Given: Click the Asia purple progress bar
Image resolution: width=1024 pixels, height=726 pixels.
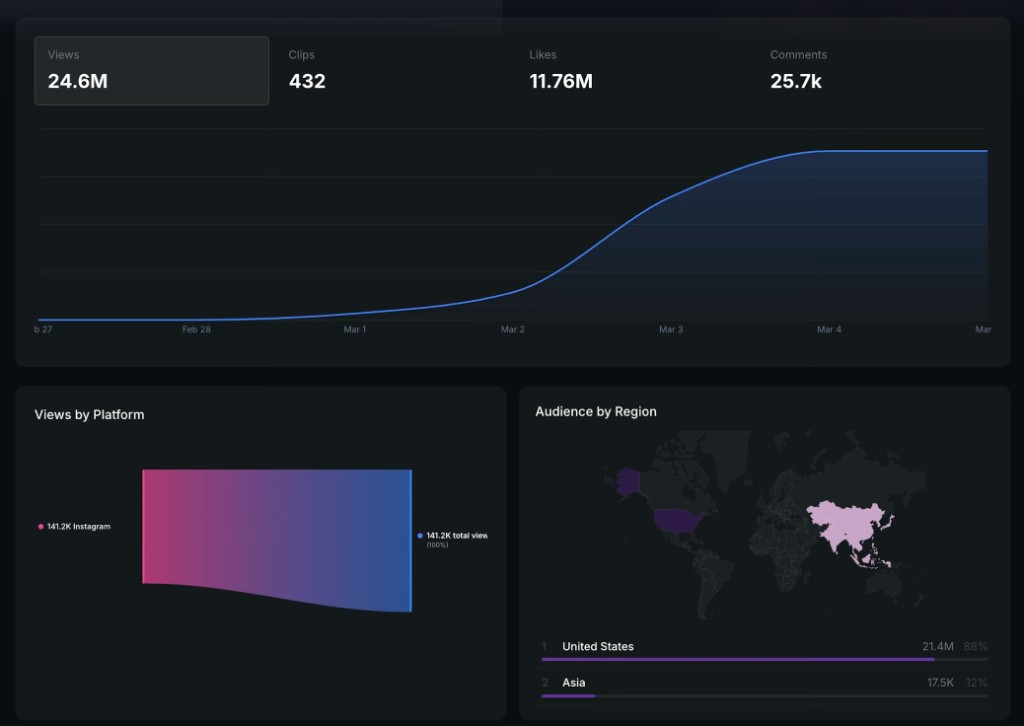Looking at the screenshot, I should coord(568,695).
